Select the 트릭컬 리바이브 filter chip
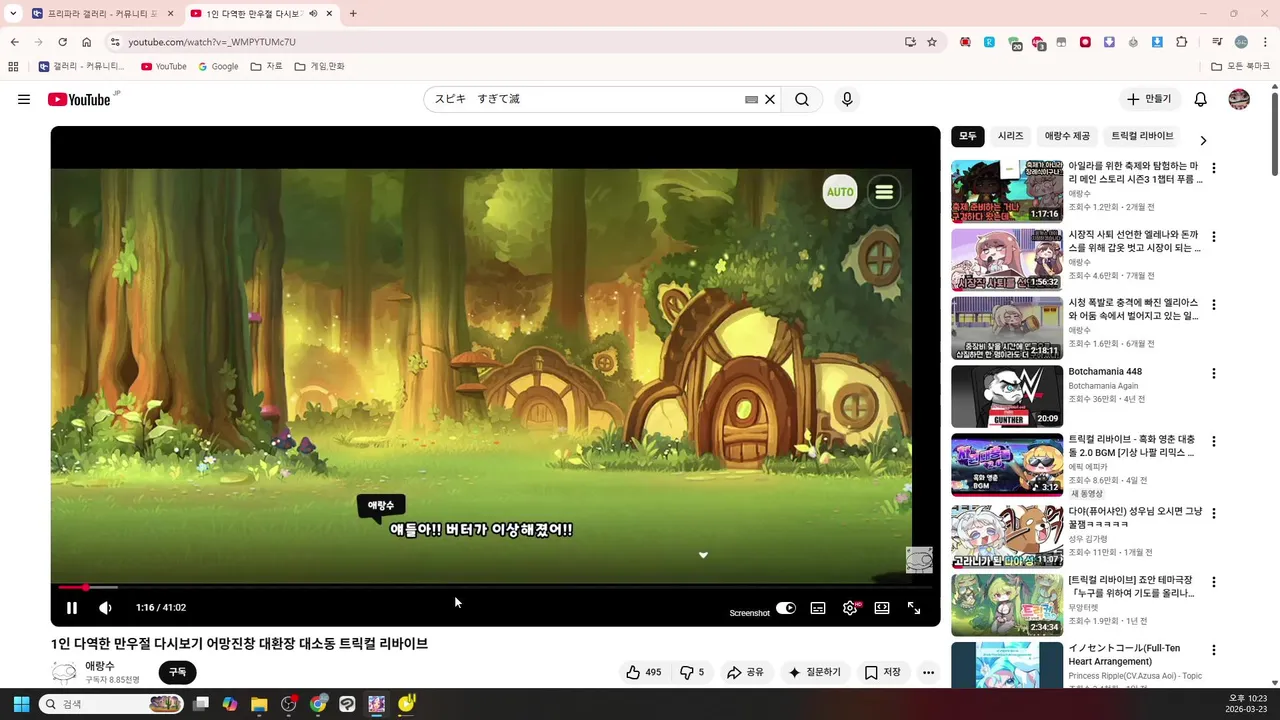The height and width of the screenshot is (720, 1280). [1142, 136]
